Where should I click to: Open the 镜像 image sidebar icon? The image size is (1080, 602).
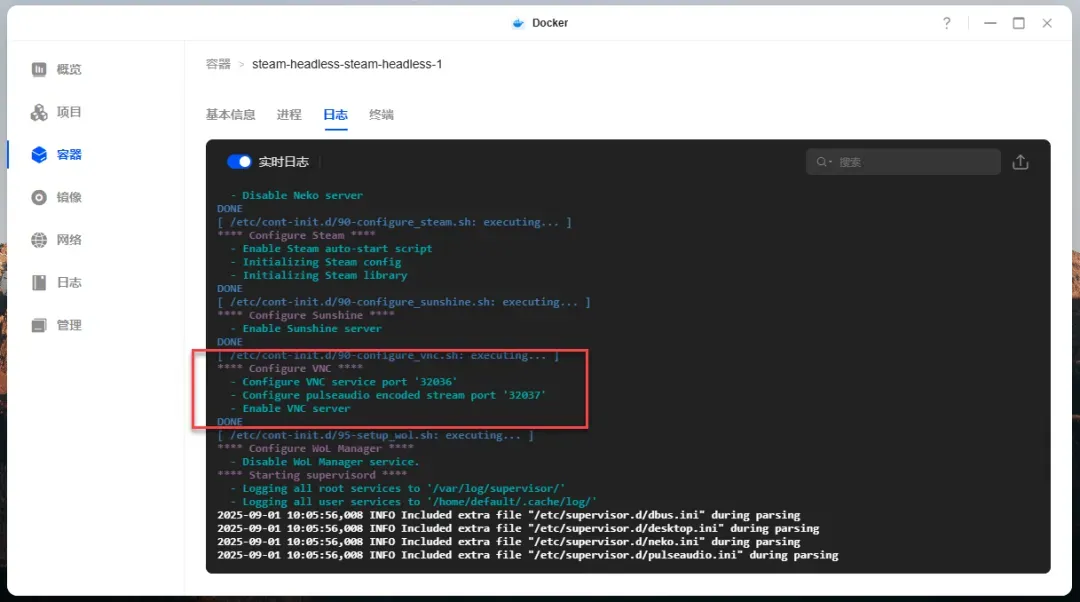(x=39, y=198)
